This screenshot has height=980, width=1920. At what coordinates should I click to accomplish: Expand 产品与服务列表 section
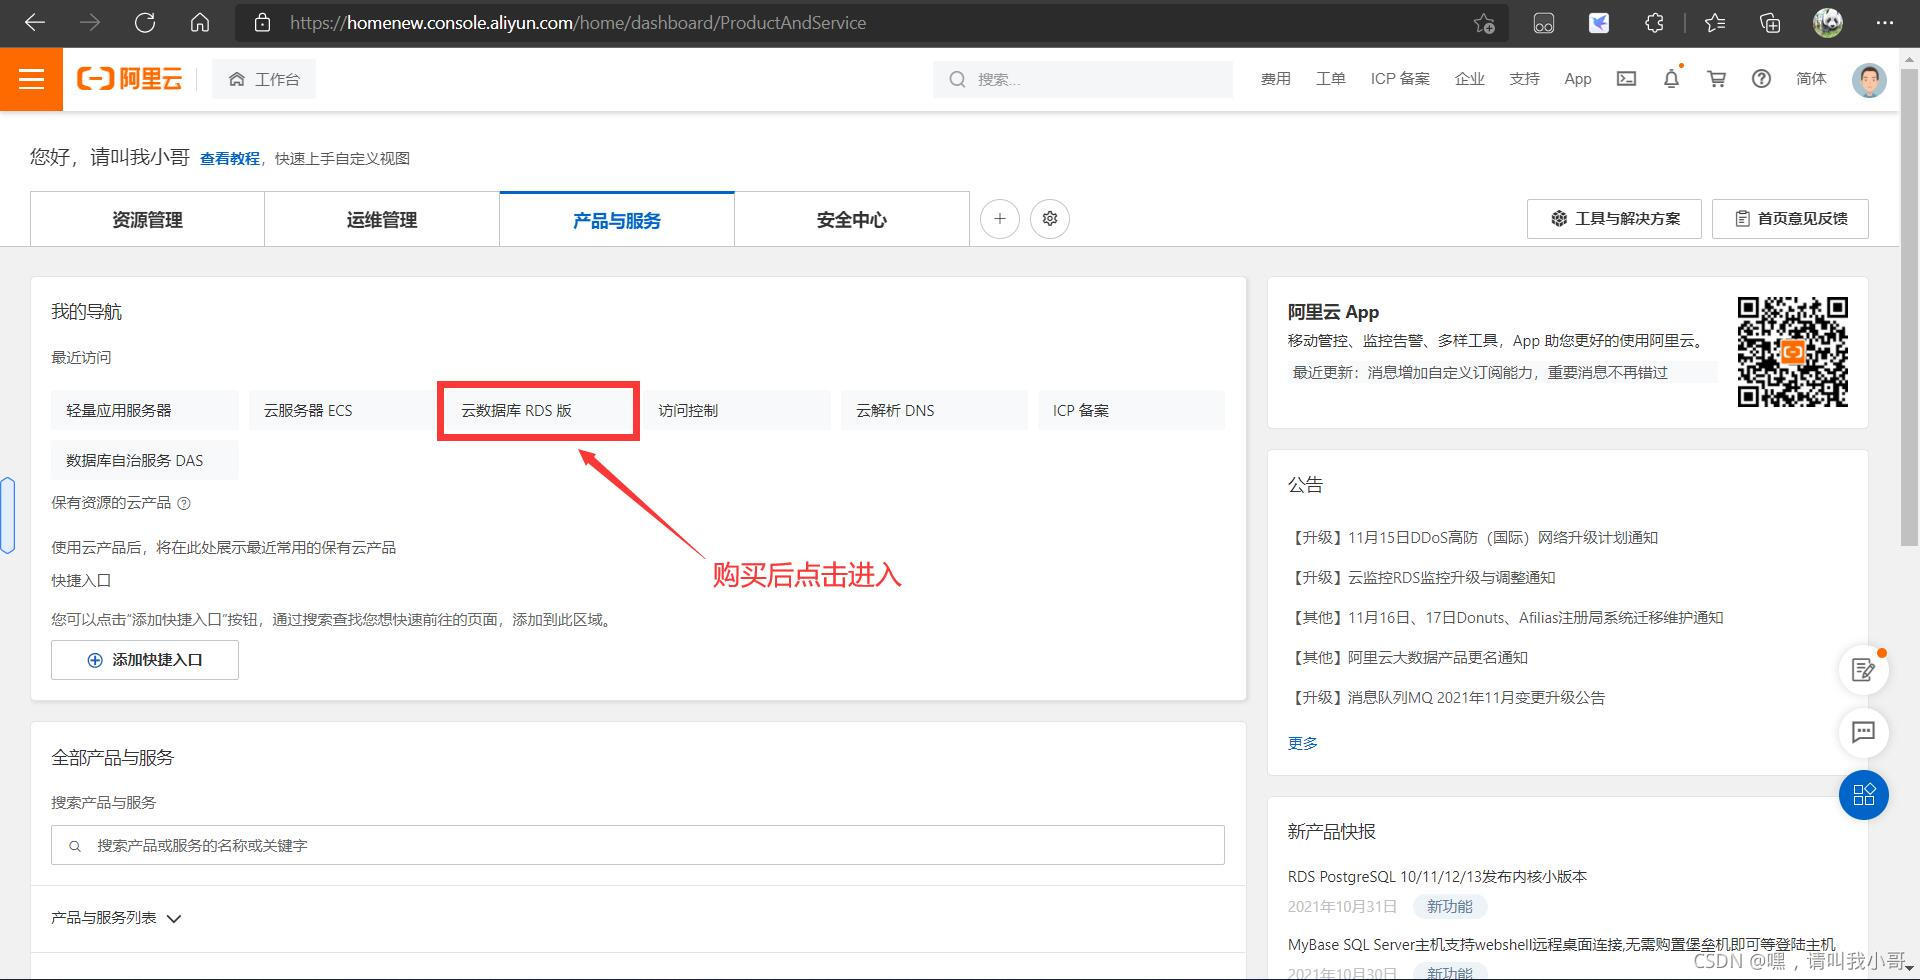(116, 918)
